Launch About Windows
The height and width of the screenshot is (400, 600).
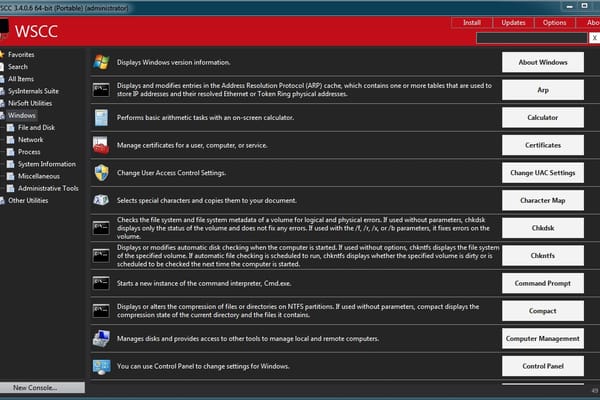click(x=543, y=62)
